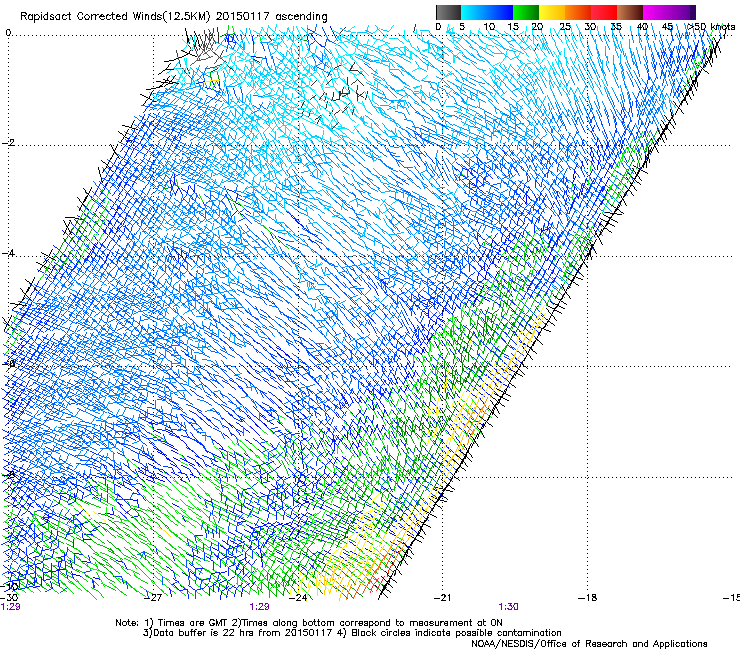Click latitude axis label '0'
Image resolution: width=740 pixels, height=650 pixels.
[x=8, y=33]
